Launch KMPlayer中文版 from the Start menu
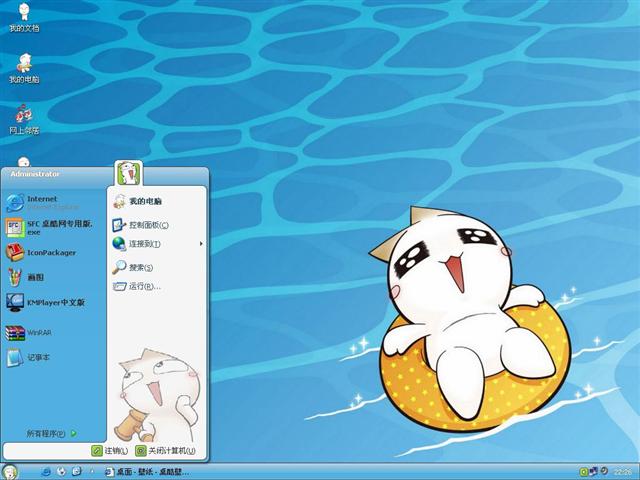The width and height of the screenshot is (640, 480). point(55,302)
